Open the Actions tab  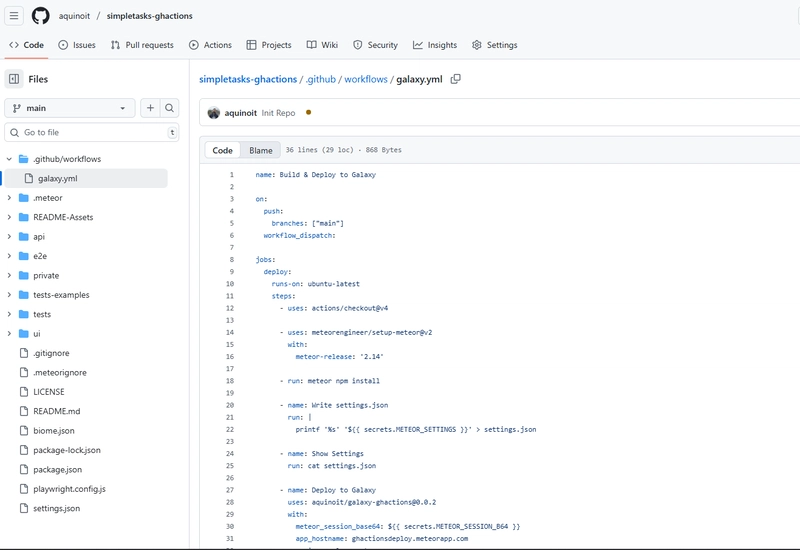tap(210, 45)
